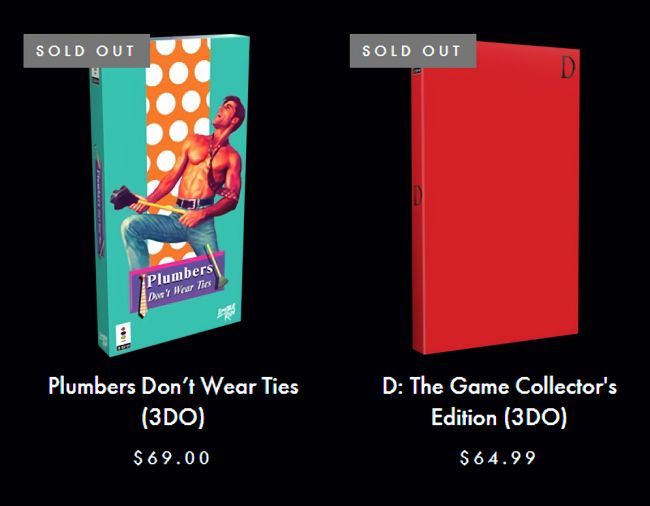Click the Sold Out badge on the Plumbers product

click(86, 51)
